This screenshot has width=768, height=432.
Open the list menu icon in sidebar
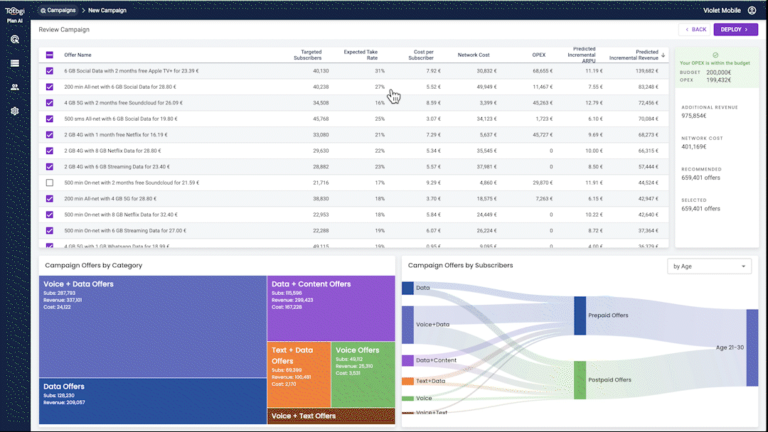tap(15, 64)
